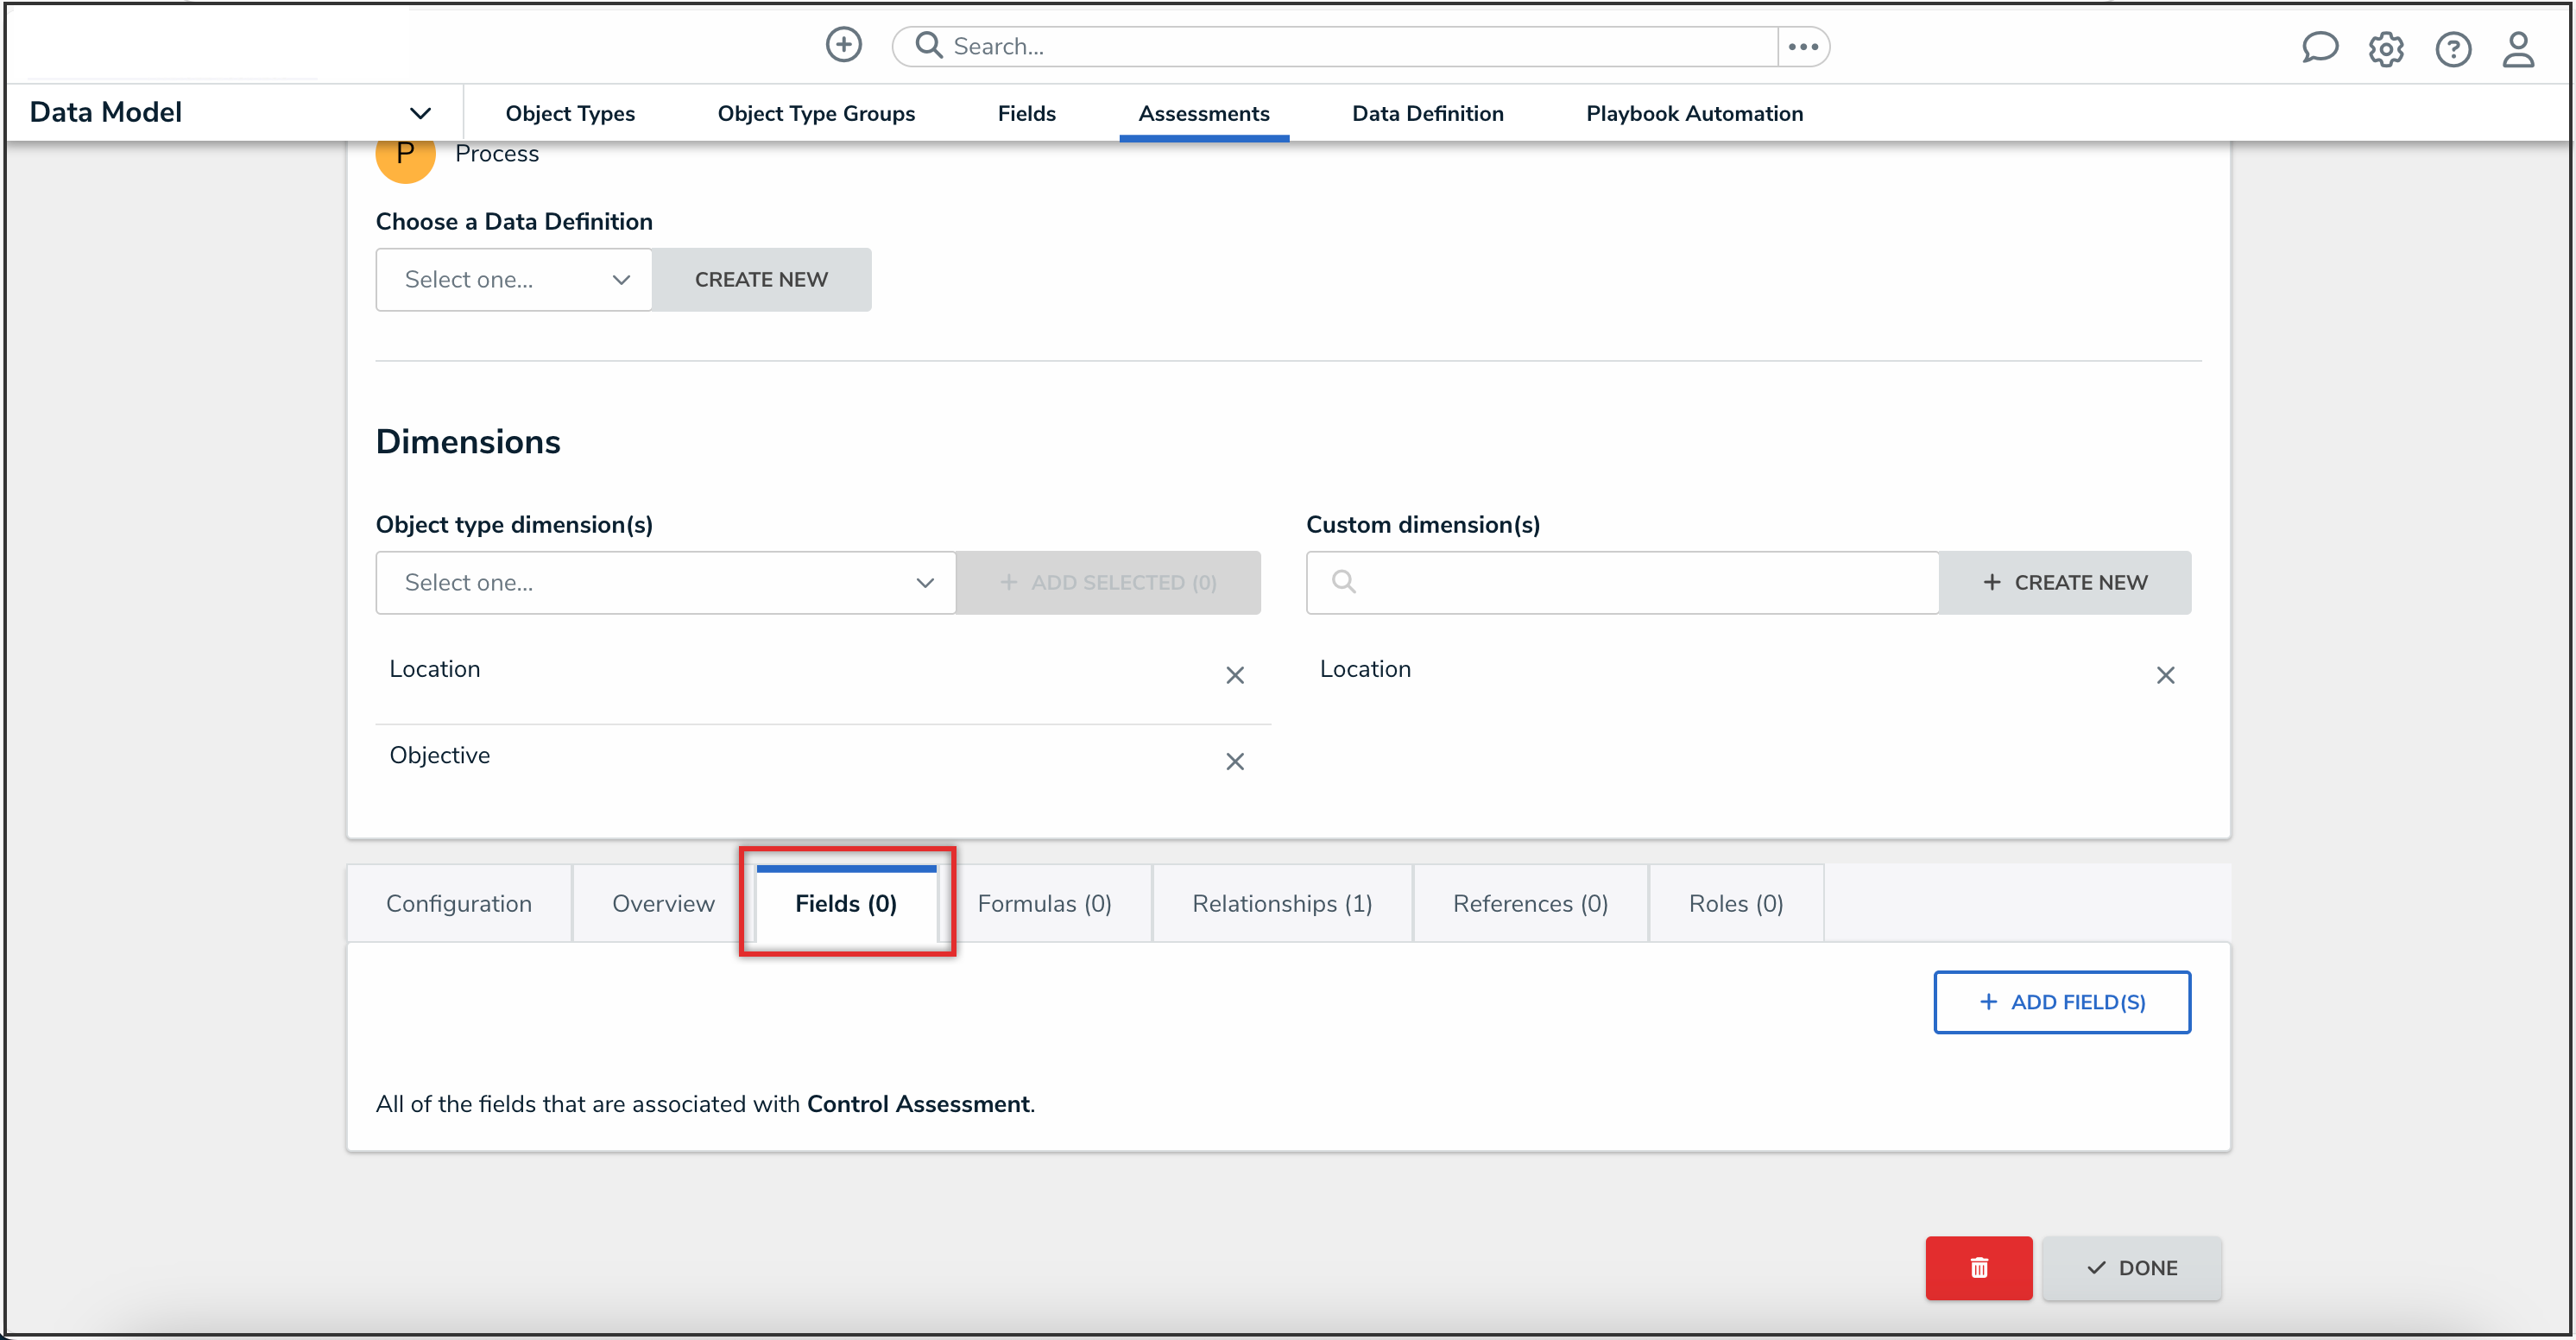Open the Data Definition select dropdown
This screenshot has height=1340, width=2576.
tap(514, 280)
